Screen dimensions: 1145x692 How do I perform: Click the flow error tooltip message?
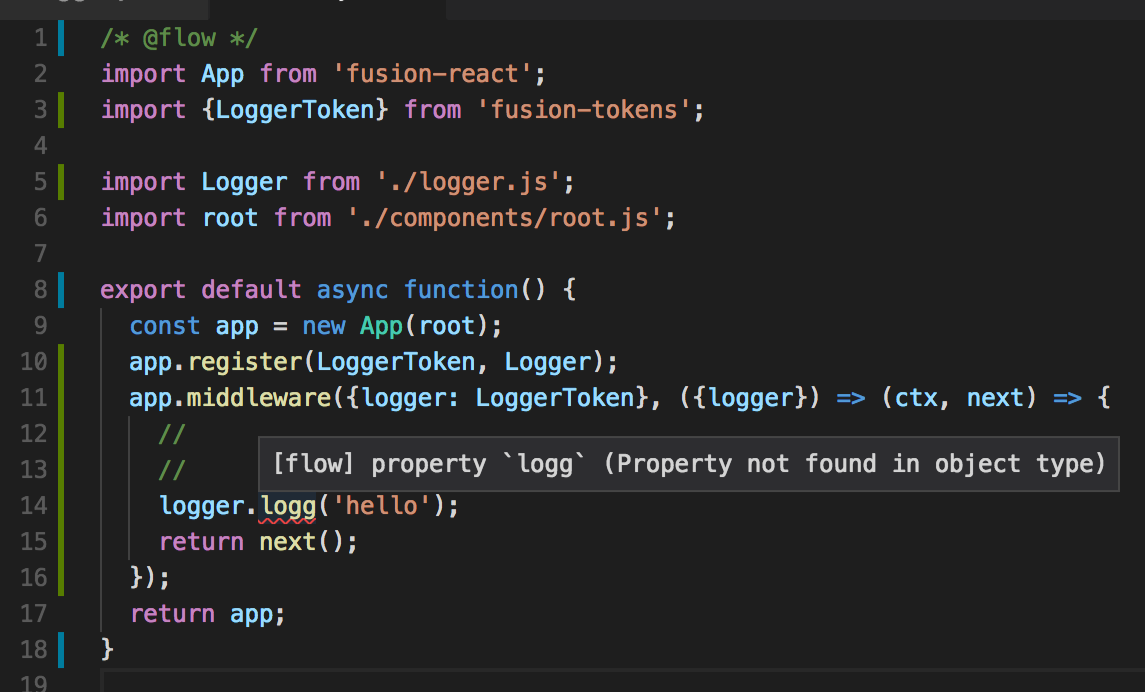[689, 464]
